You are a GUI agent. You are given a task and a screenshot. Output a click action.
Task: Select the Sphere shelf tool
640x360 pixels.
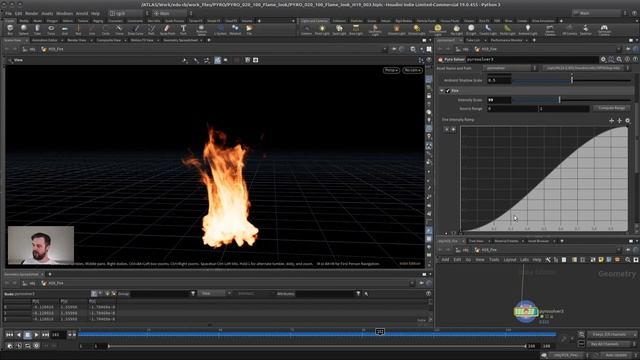coord(24,29)
